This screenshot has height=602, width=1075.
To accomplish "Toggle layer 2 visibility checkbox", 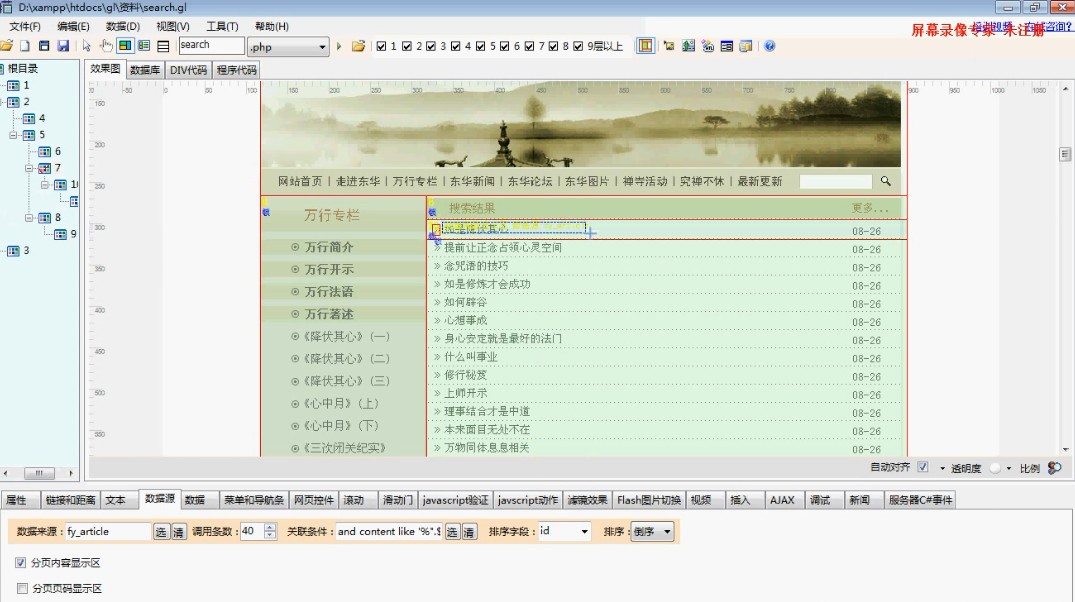I will (x=407, y=47).
